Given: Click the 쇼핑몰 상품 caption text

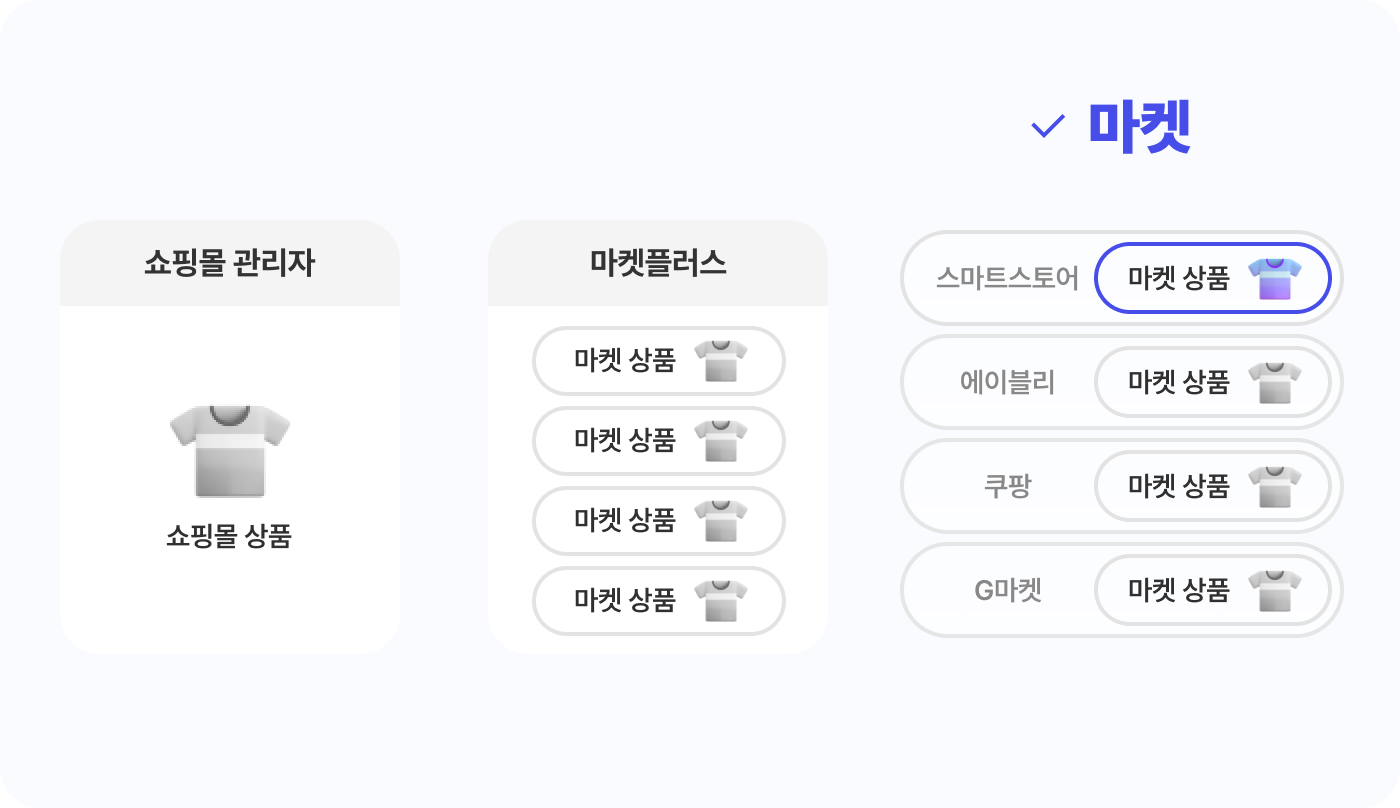Looking at the screenshot, I should tap(229, 536).
